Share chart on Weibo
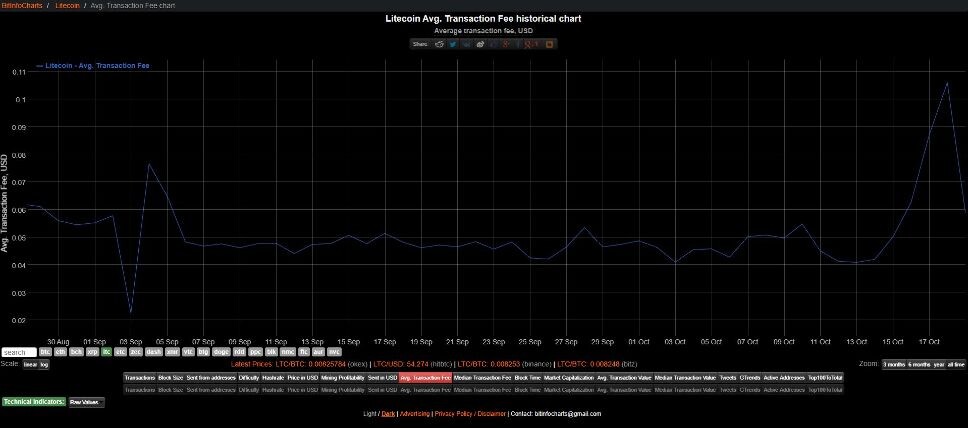The width and height of the screenshot is (968, 428). [480, 44]
